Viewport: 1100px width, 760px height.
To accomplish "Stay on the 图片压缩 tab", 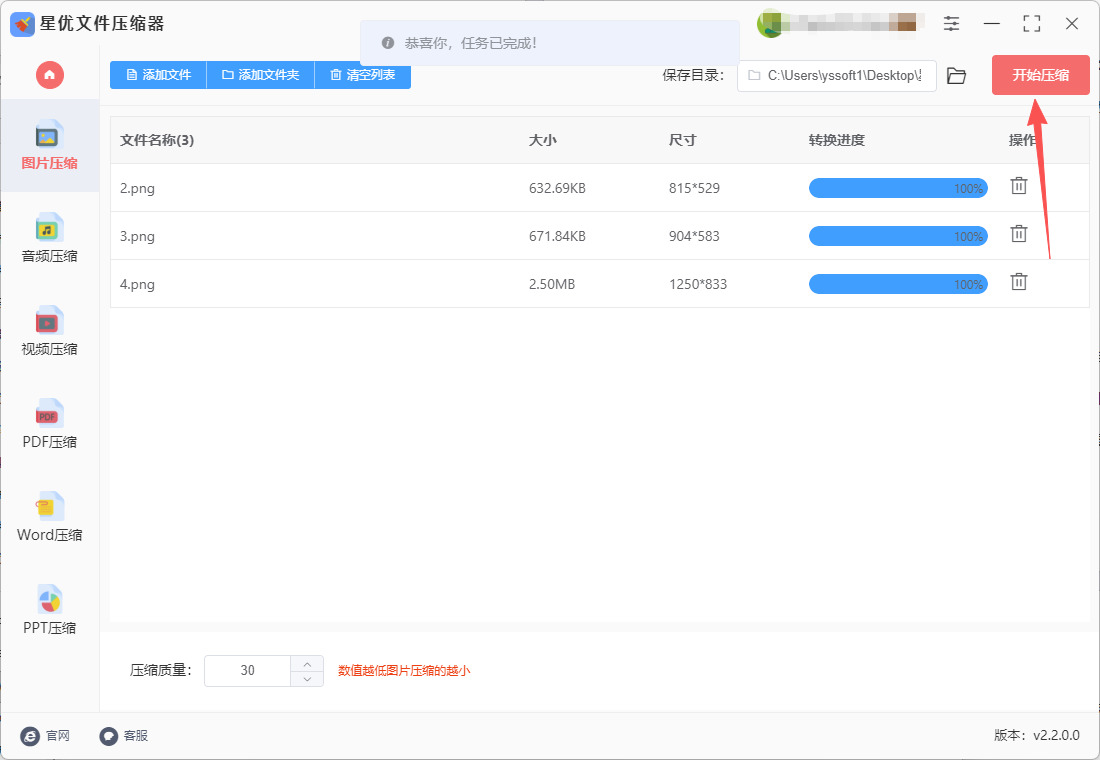I will [48, 145].
